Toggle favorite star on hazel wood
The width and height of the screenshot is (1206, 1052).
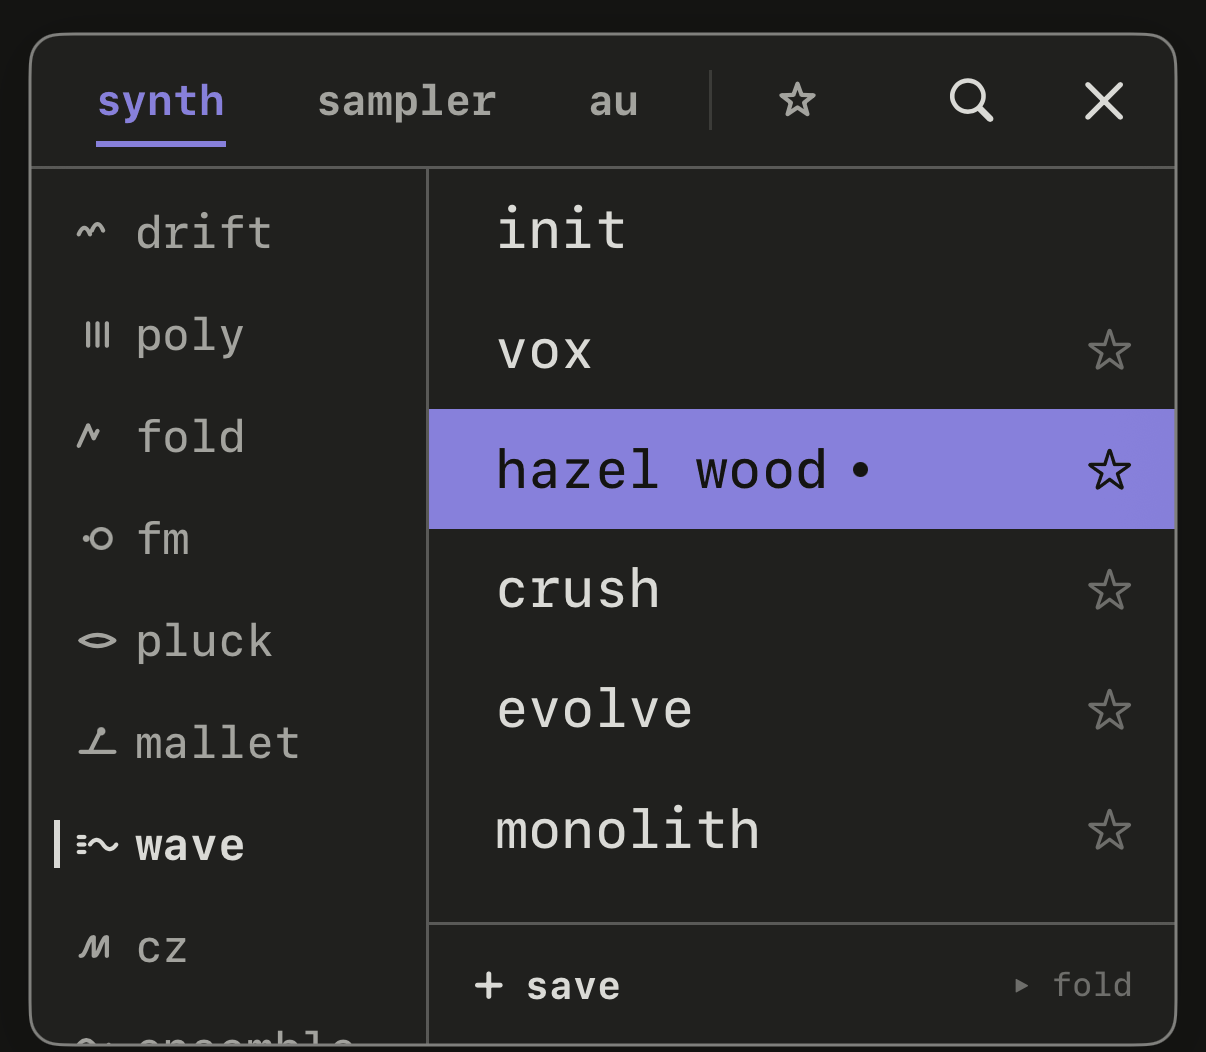tap(1109, 470)
